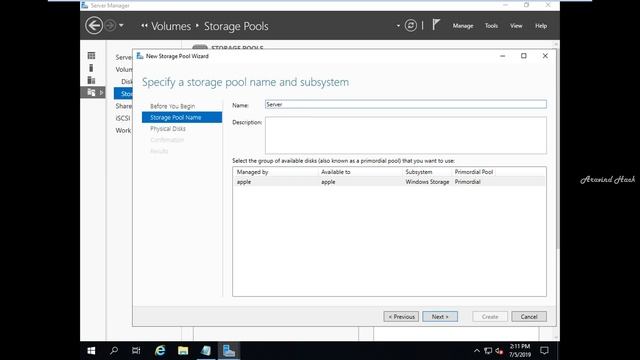Viewport: 640px width, 360px height.
Task: Maximize the New Storage Pool Wizard window
Action: 524,56
